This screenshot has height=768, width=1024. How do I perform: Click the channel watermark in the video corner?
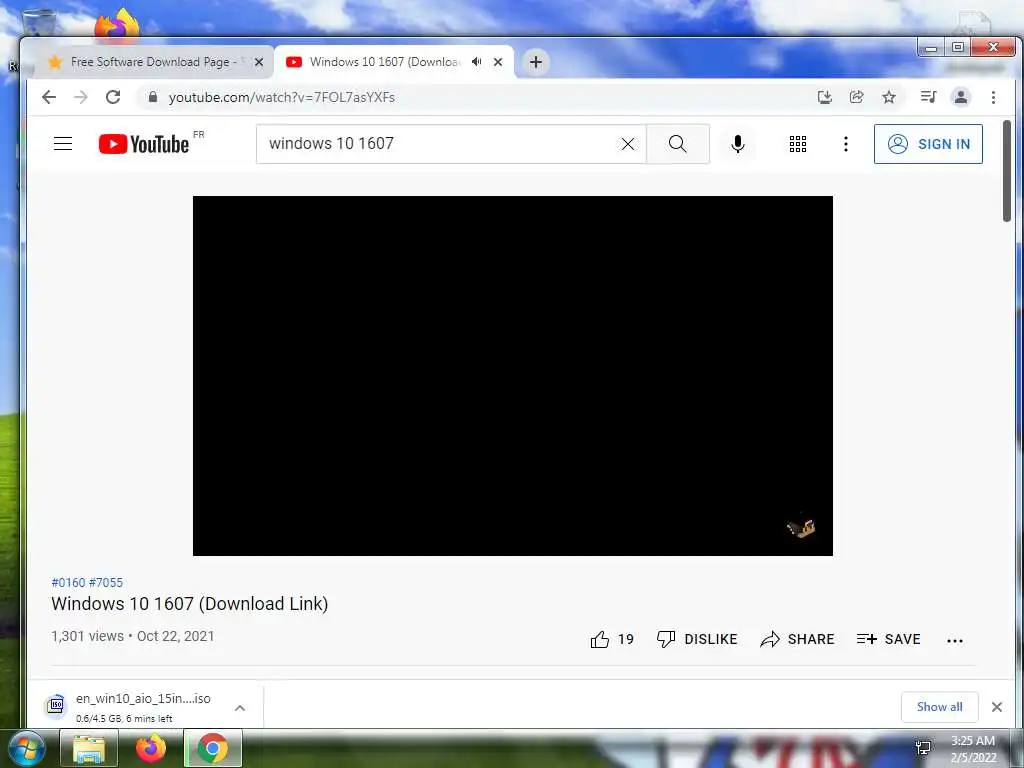tap(801, 527)
